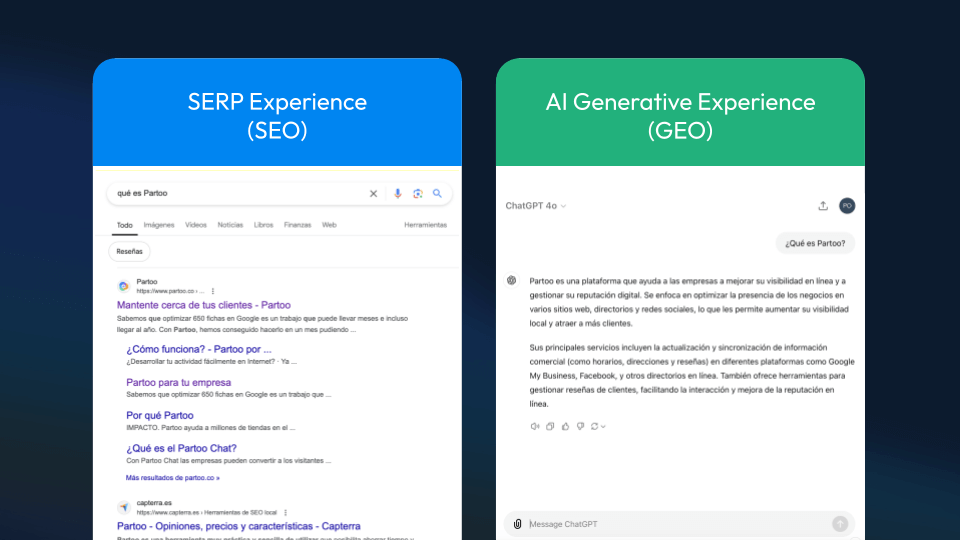The width and height of the screenshot is (960, 540).
Task: Switch to the Web tab
Action: click(329, 225)
